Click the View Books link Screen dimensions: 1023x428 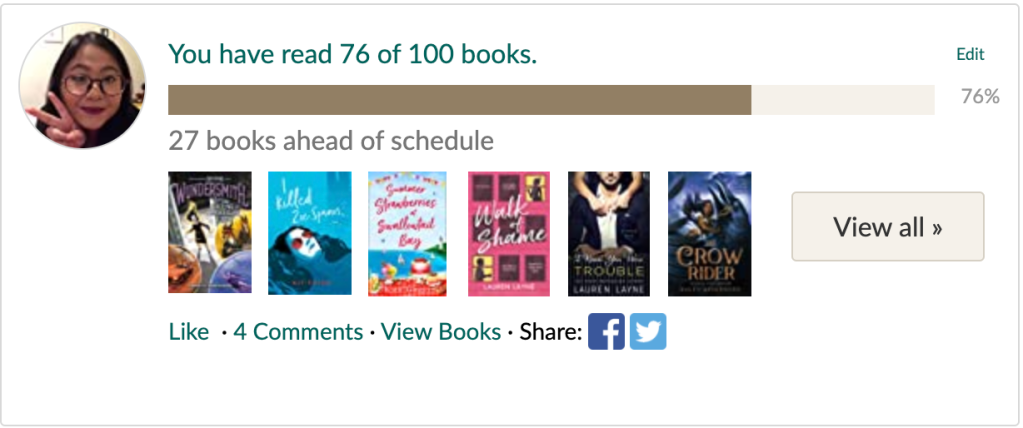441,332
